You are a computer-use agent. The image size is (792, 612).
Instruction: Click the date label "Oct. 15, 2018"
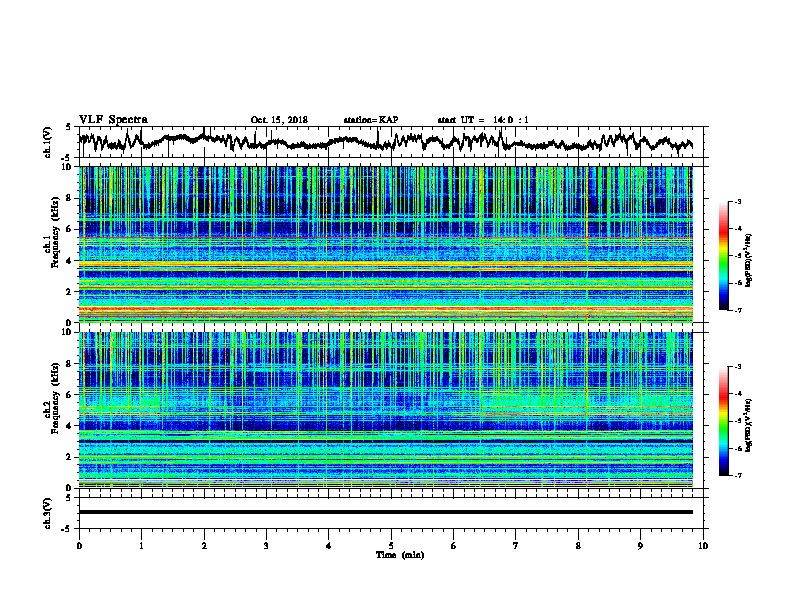[x=279, y=120]
